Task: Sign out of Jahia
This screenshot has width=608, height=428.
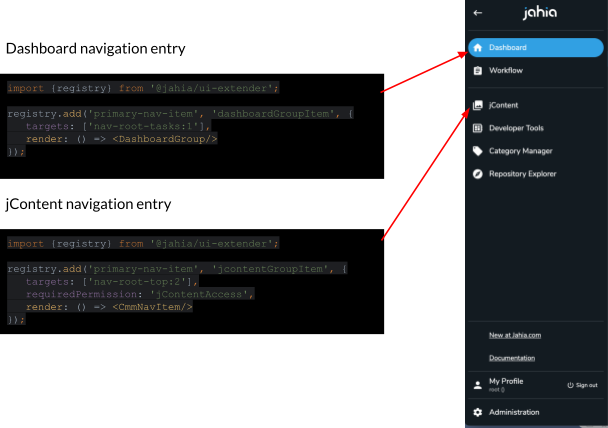Action: [x=582, y=385]
